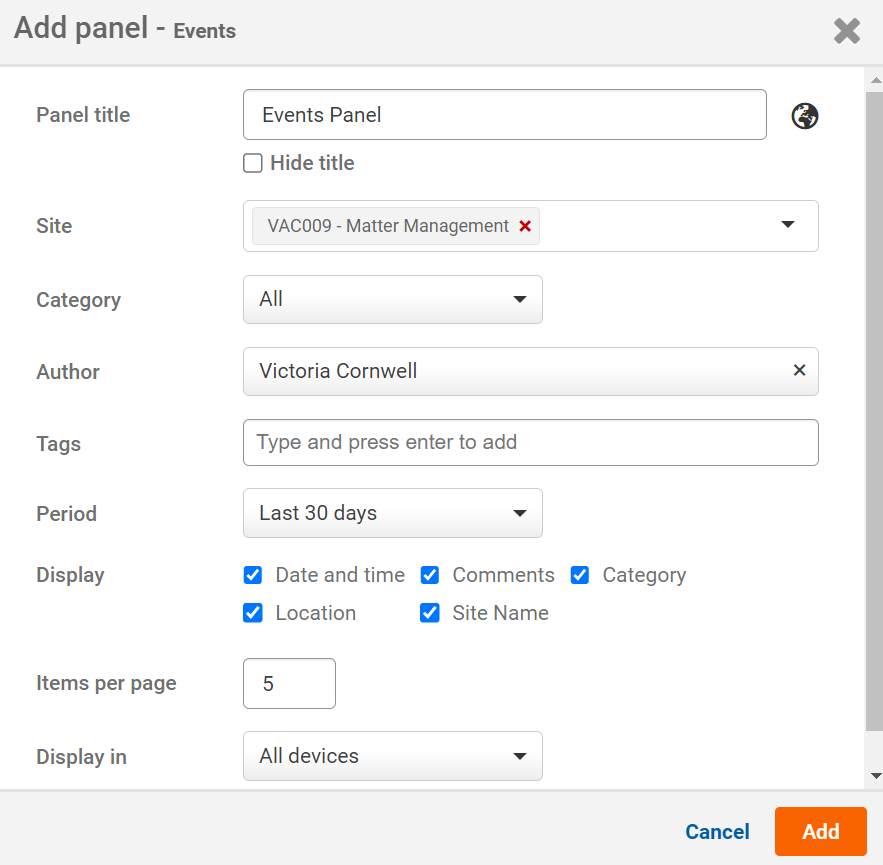Screen dimensions: 883x865
Task: Click the orange Add button
Action: tap(820, 831)
